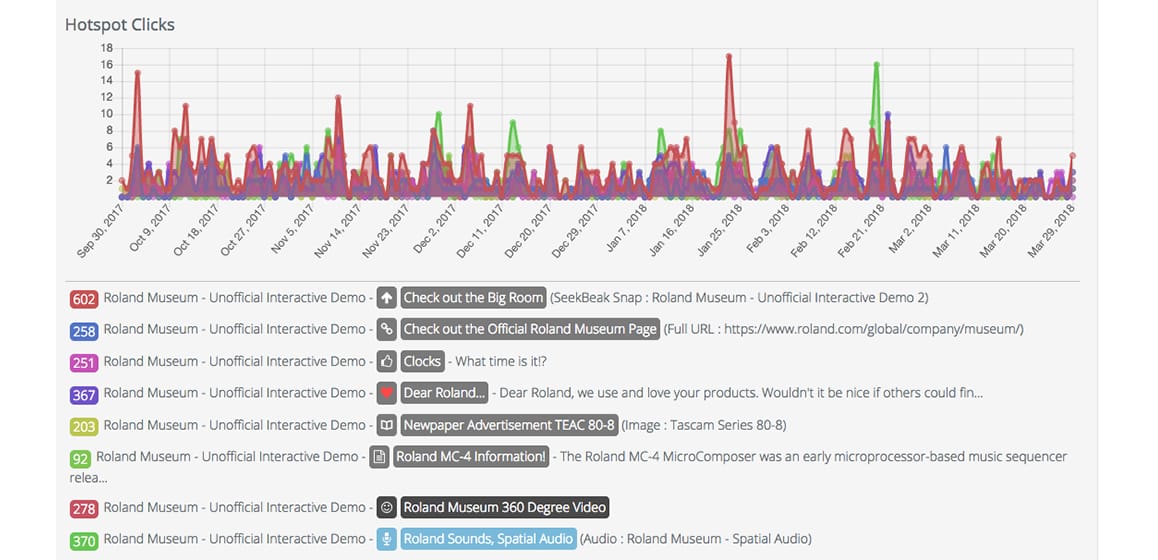This screenshot has height=560, width=1158.
Task: Open Check out the Official Roland Museum Page
Action: coord(530,329)
